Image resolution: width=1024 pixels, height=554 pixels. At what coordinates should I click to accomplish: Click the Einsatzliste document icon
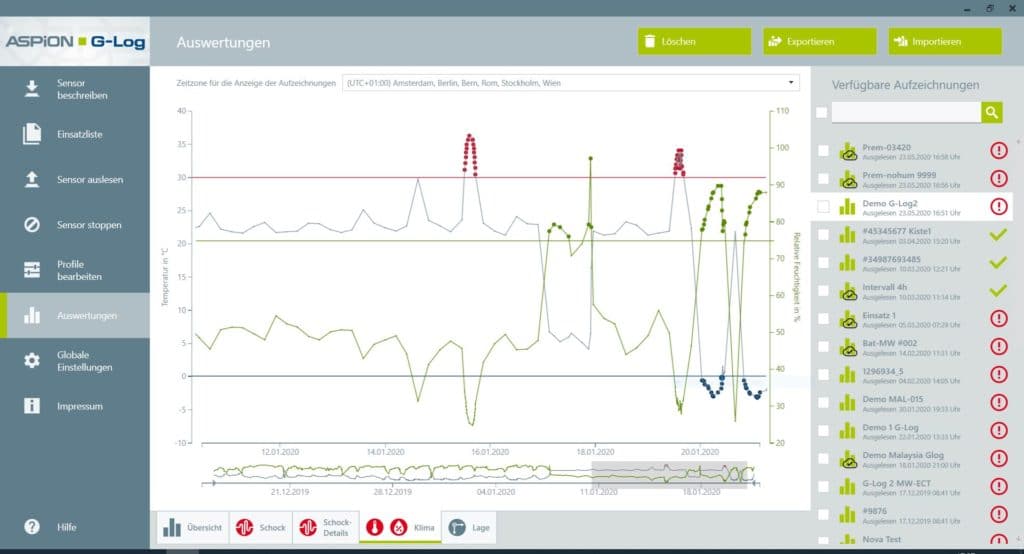tap(31, 134)
